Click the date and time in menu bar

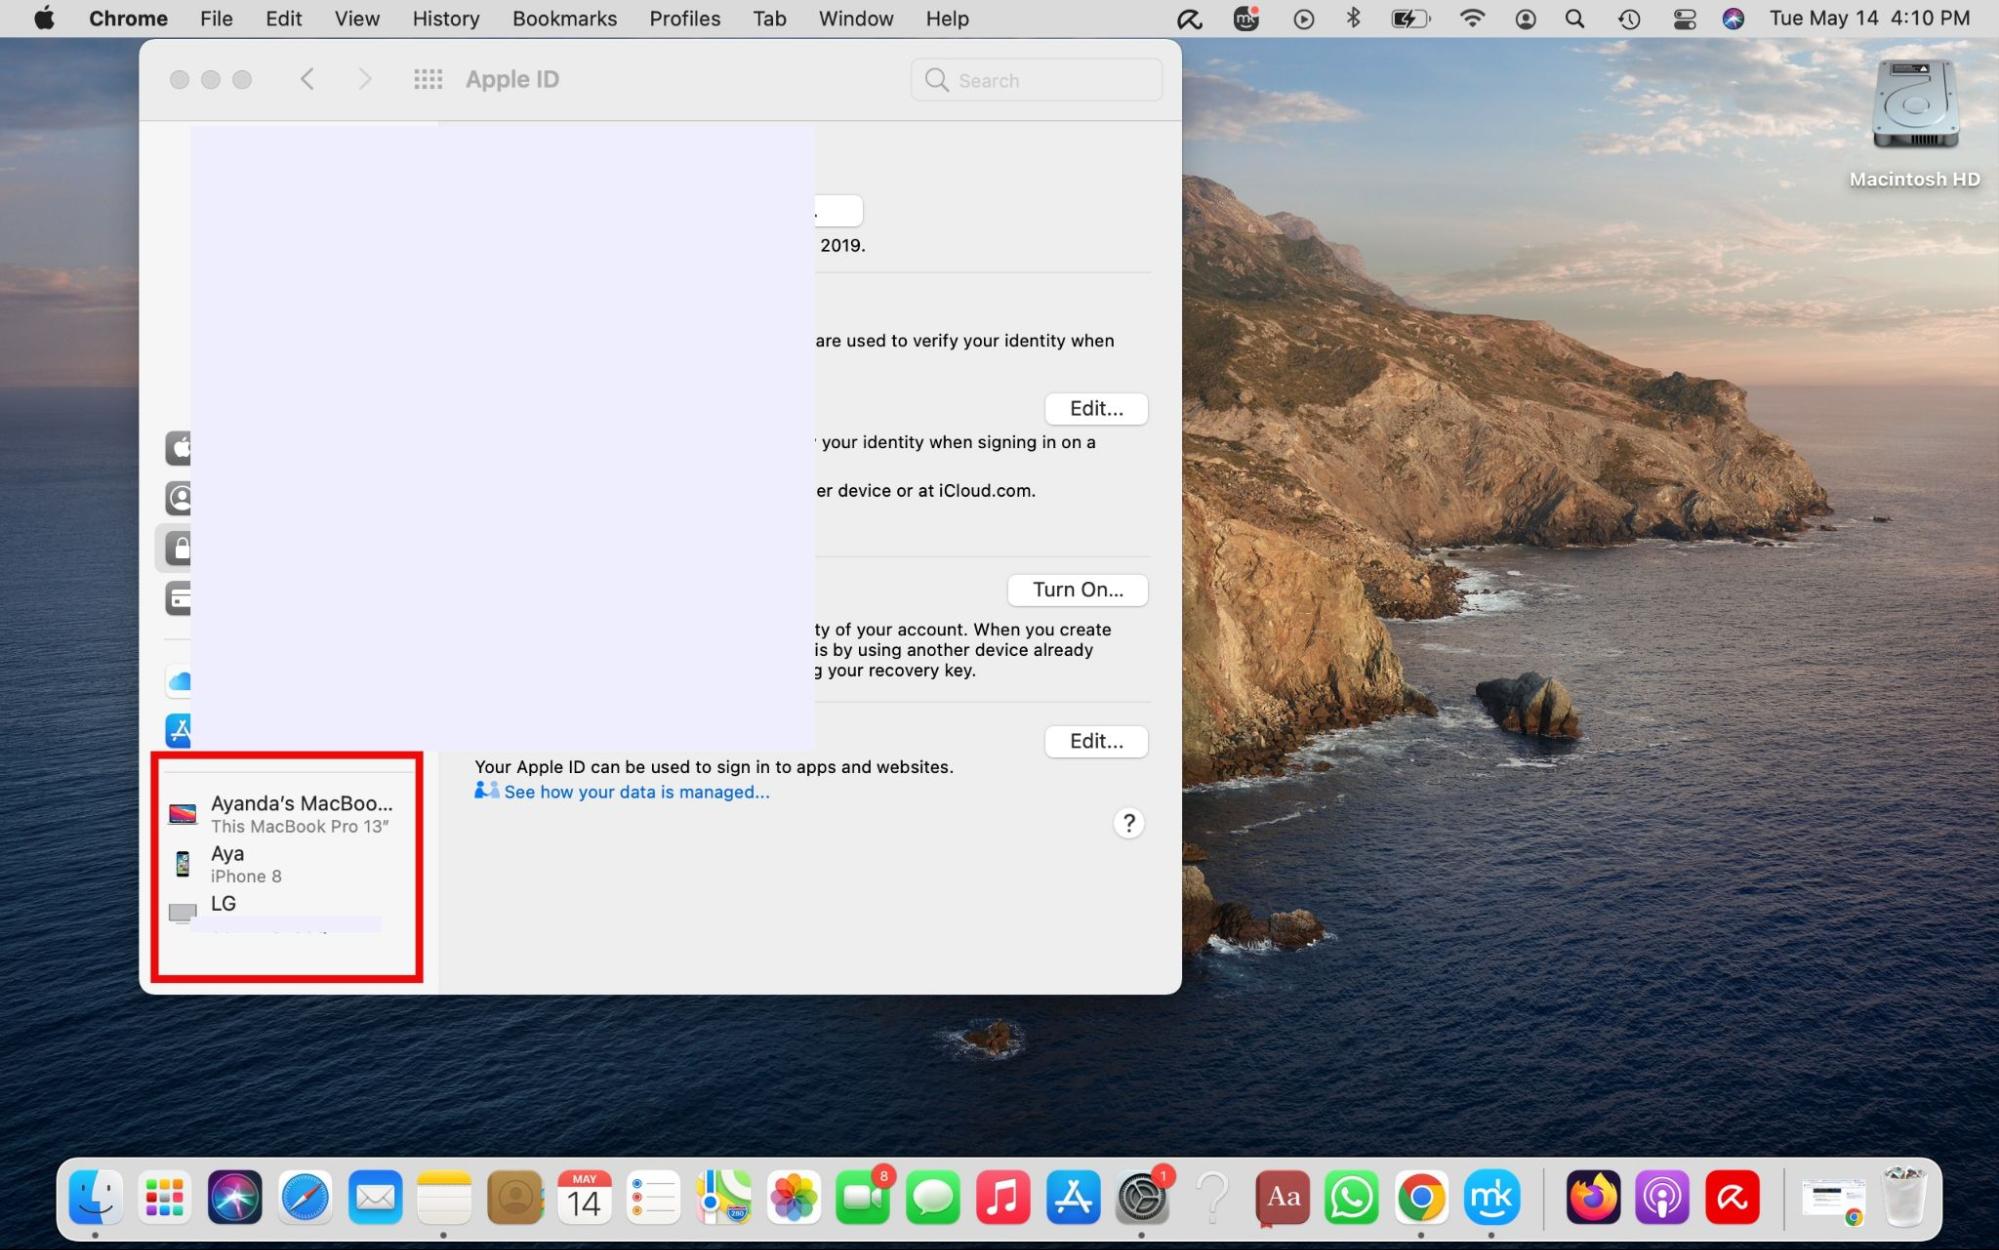click(x=1869, y=18)
